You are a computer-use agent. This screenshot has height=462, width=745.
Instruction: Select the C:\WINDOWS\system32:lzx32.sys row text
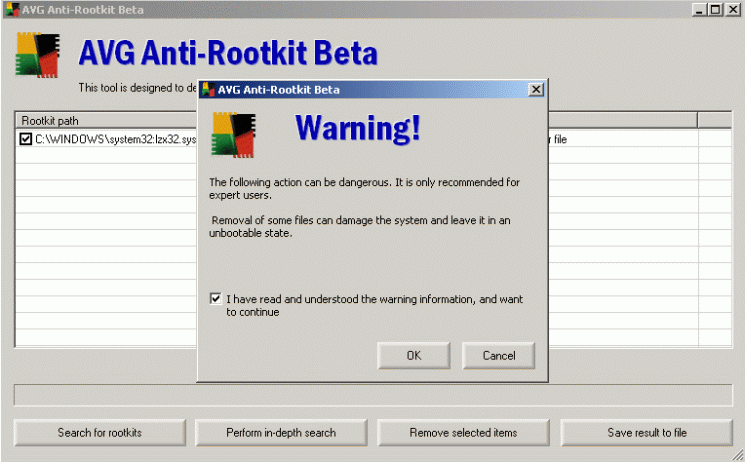(x=115, y=139)
